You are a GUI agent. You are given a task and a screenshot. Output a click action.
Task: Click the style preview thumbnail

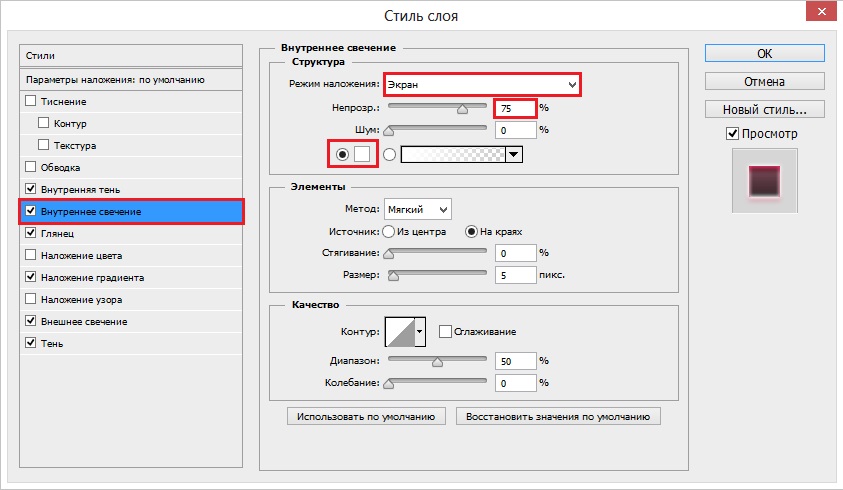pos(765,181)
